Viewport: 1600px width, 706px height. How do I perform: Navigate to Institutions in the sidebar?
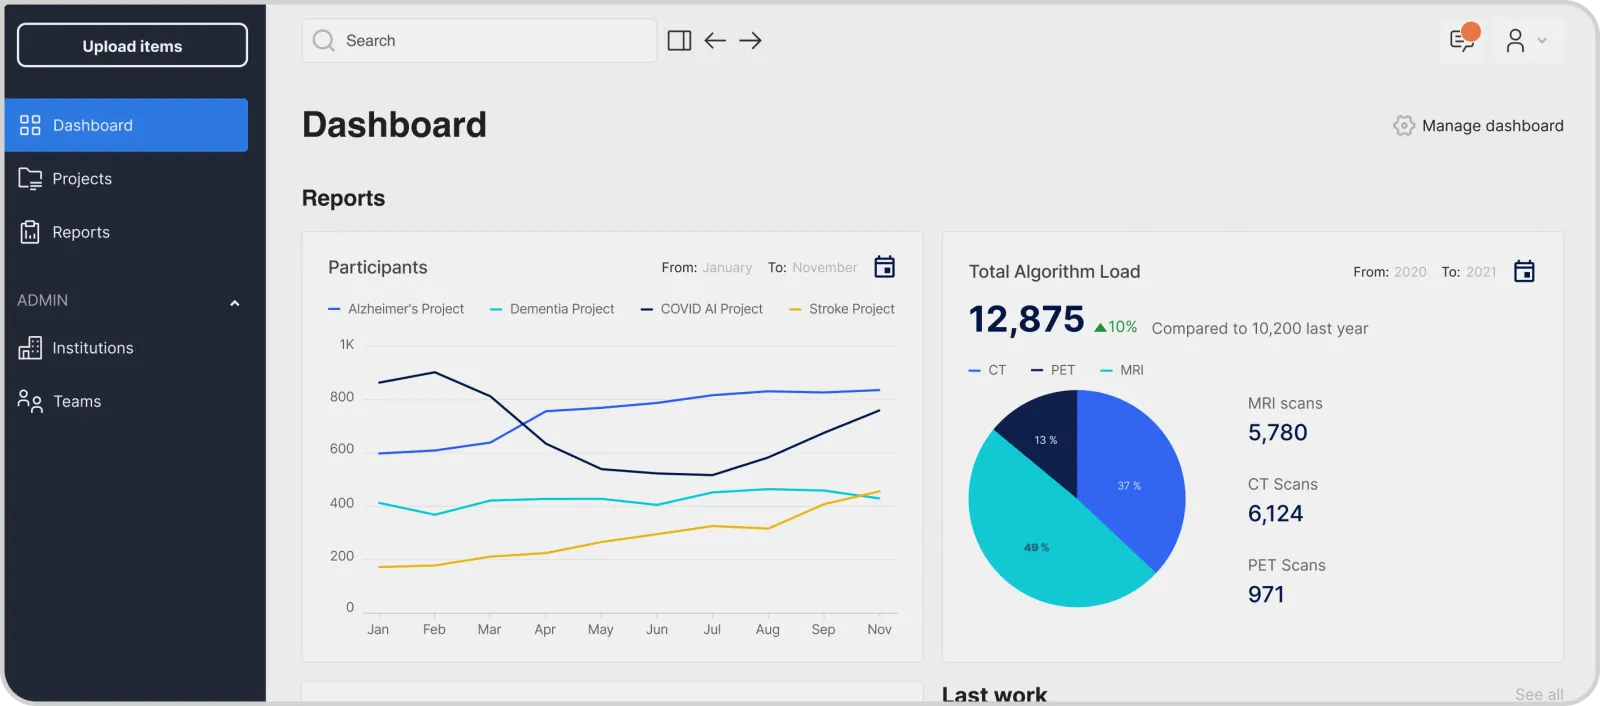[92, 348]
